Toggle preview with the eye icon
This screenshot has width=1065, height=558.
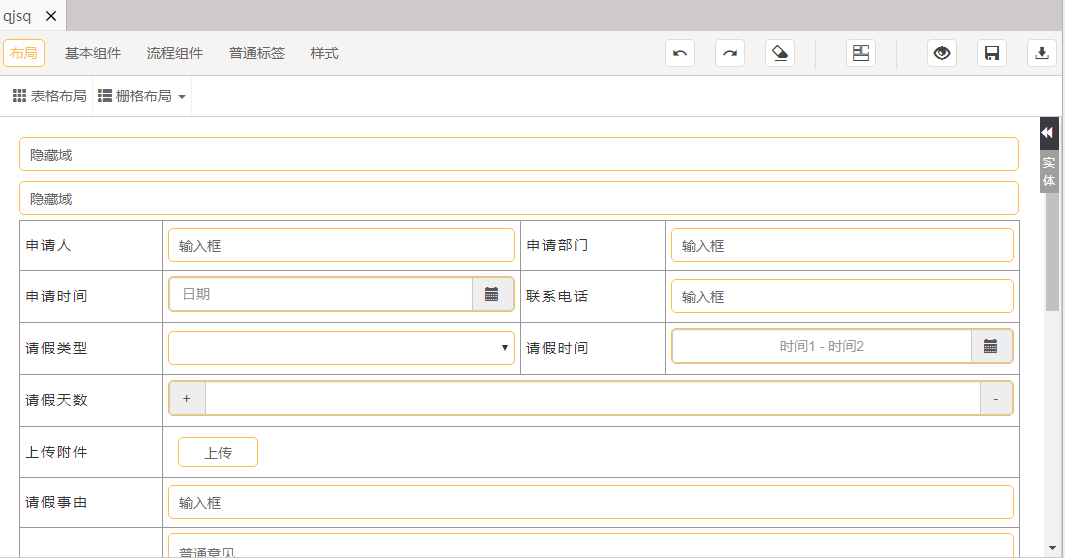pyautogui.click(x=941, y=53)
